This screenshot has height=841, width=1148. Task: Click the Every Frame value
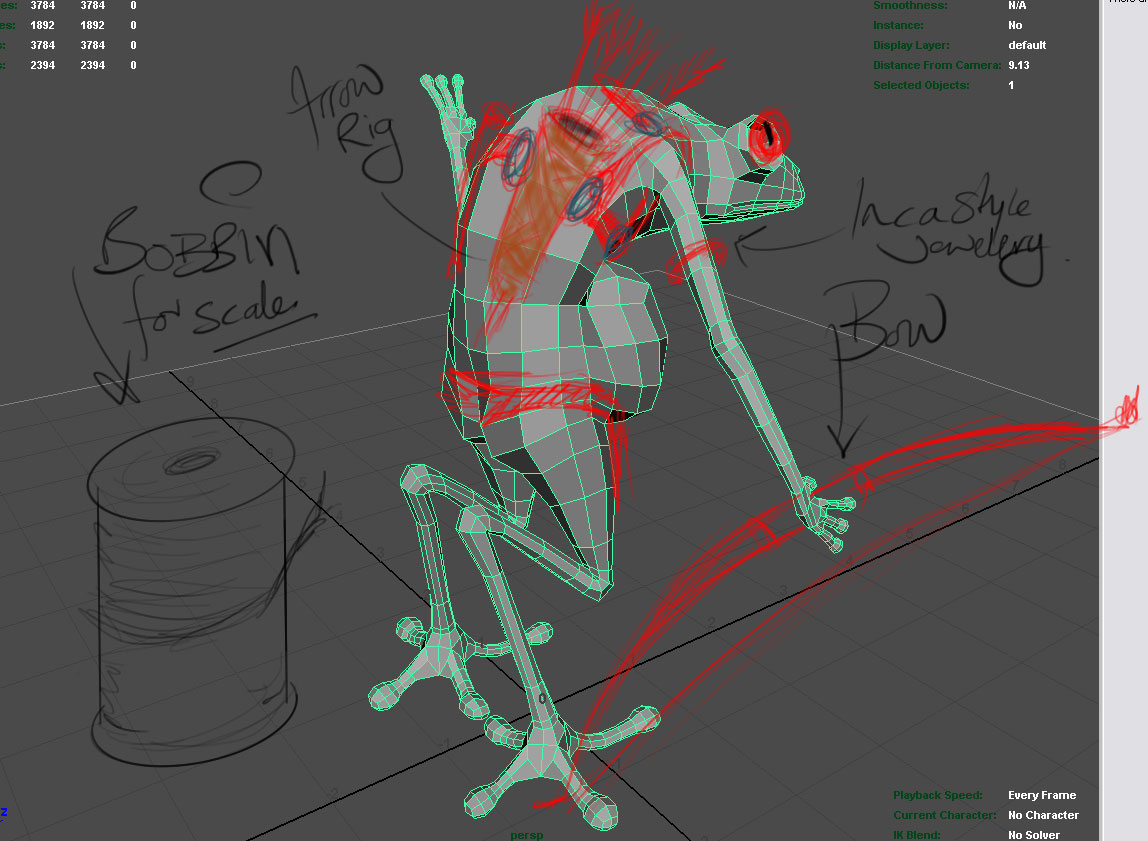click(1042, 795)
